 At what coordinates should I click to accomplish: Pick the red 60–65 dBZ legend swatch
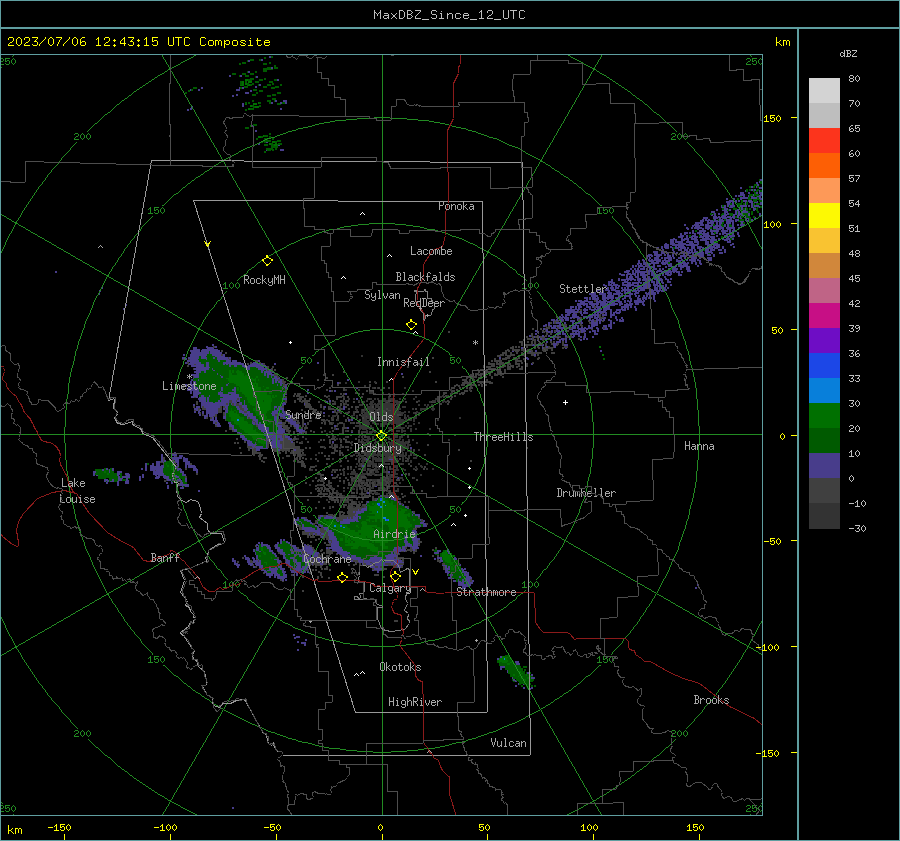pyautogui.click(x=824, y=141)
